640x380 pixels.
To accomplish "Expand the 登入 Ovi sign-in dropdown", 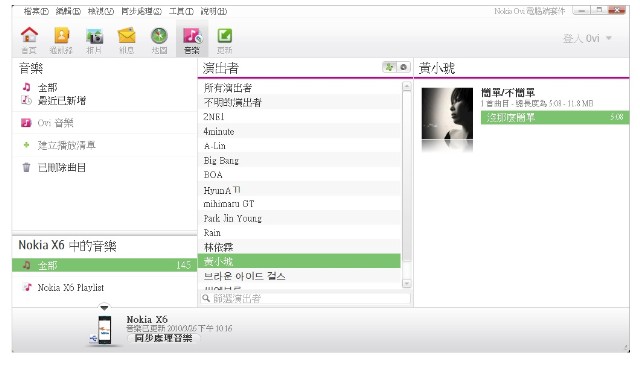I will coord(587,38).
